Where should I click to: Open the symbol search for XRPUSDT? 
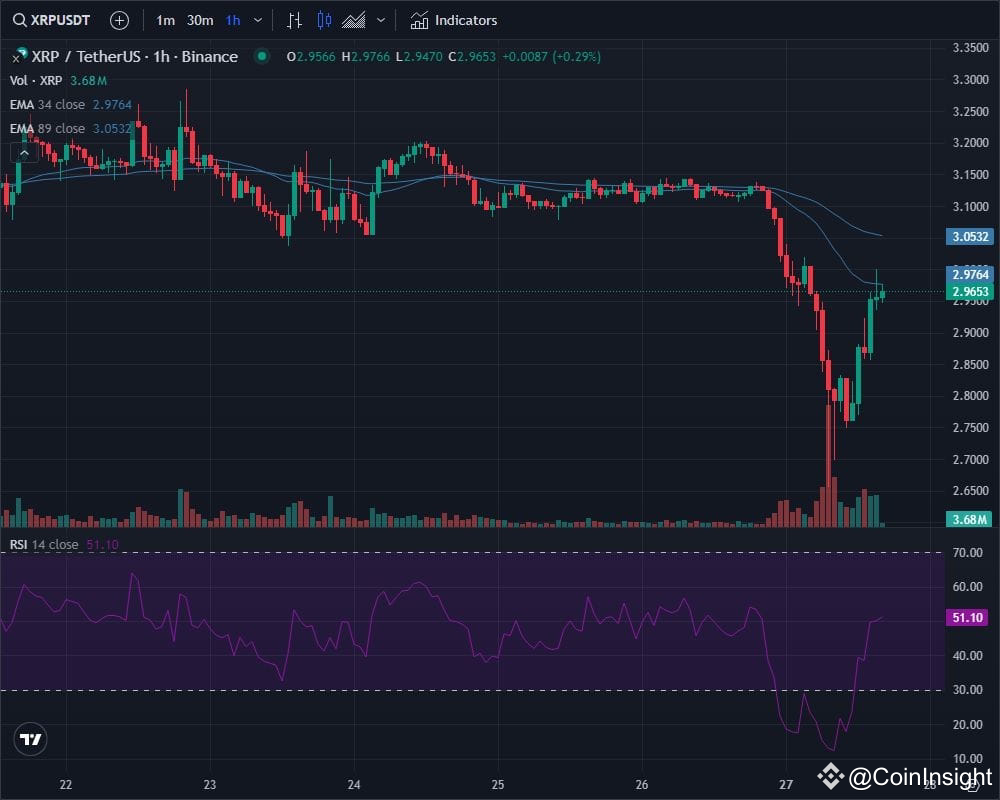click(55, 19)
